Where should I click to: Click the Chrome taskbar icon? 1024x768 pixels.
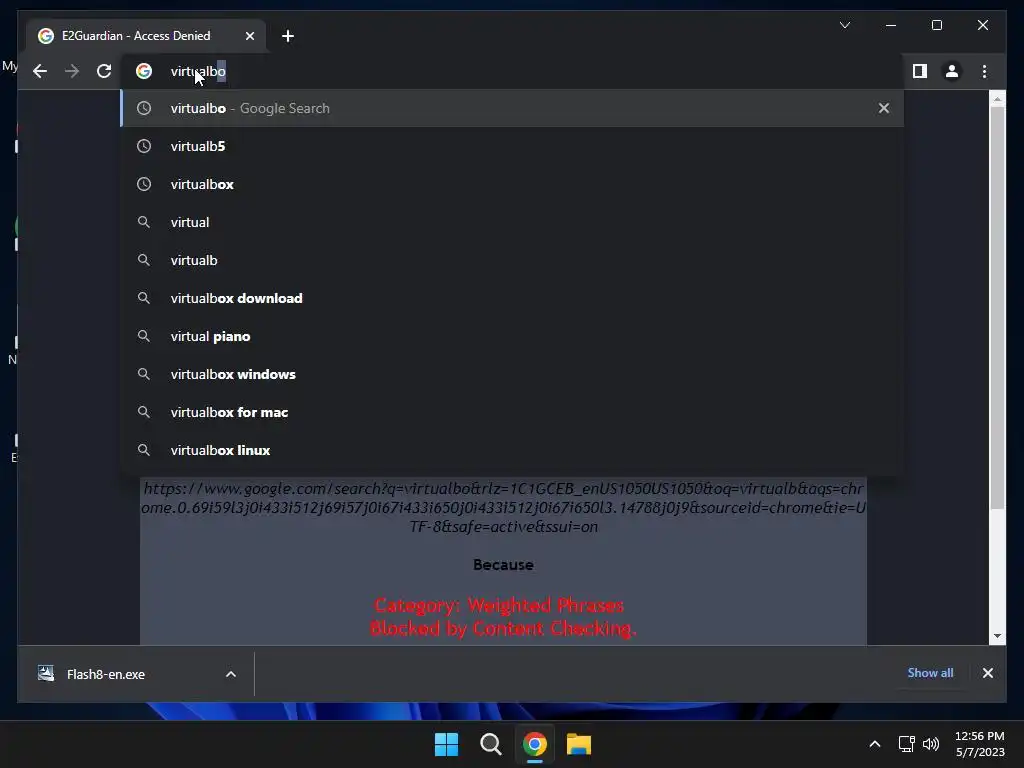(534, 744)
